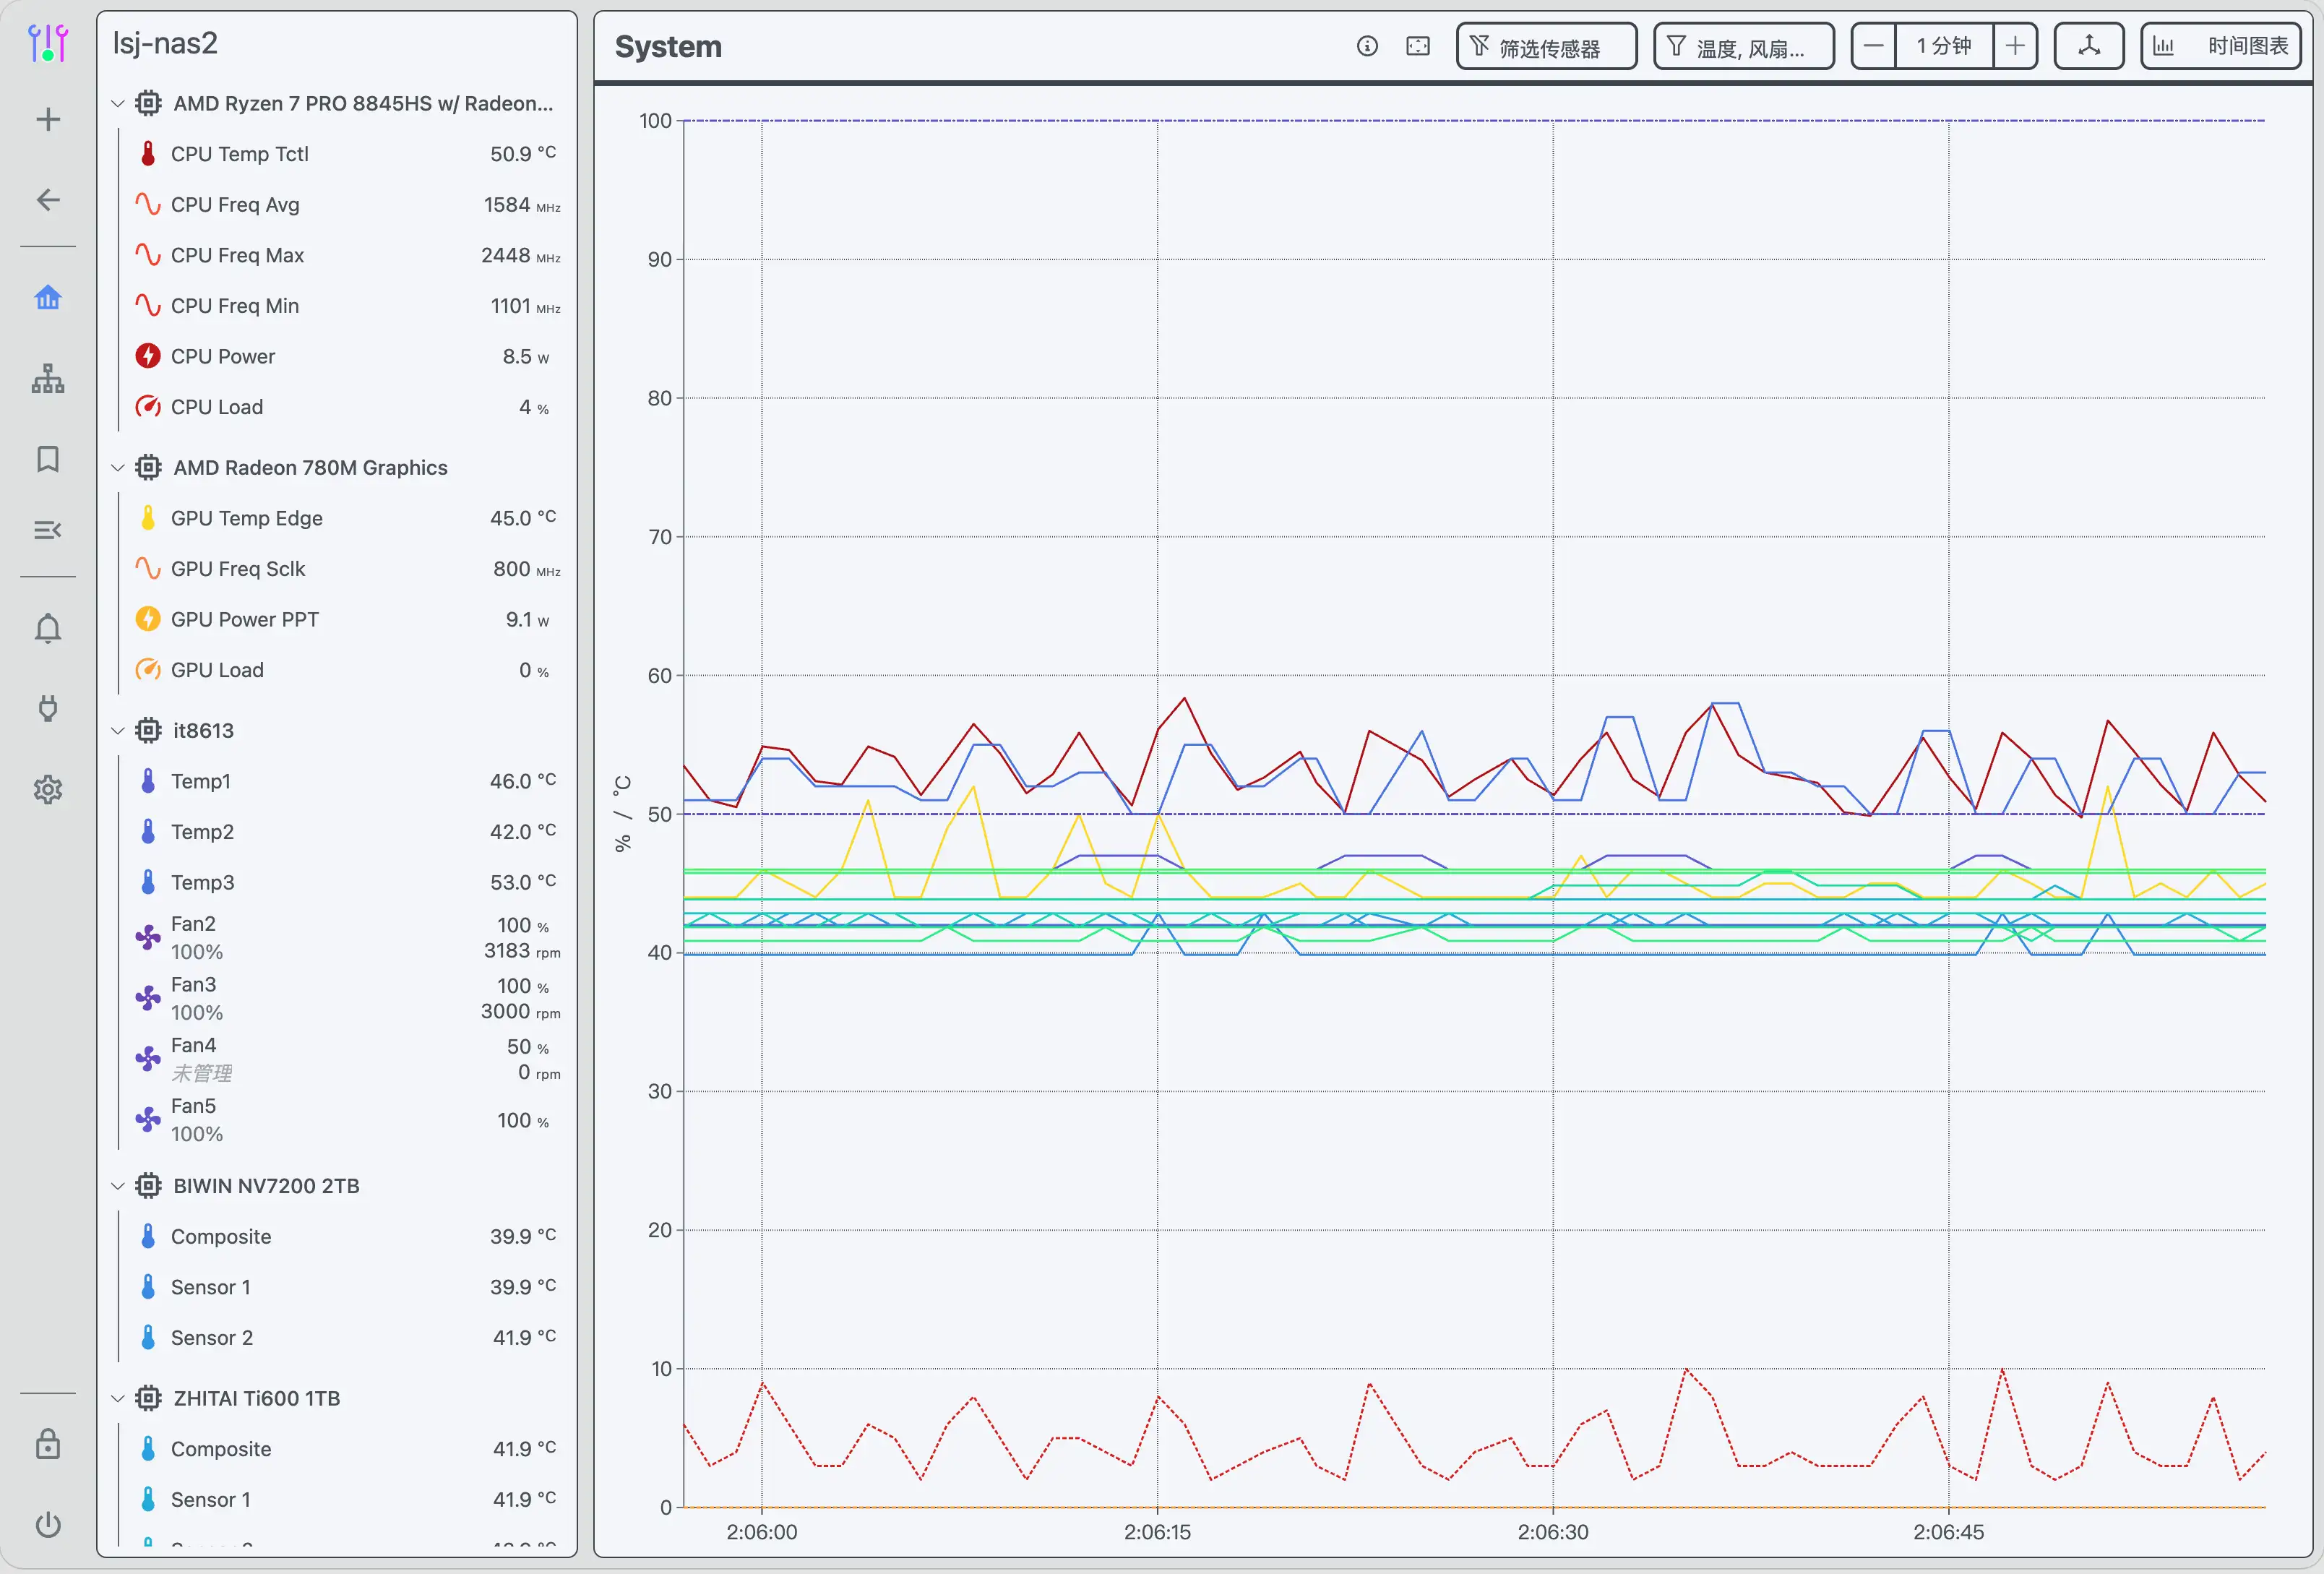Collapse the it8613 device group
Screen dimensions: 2324x1574
(x=117, y=731)
